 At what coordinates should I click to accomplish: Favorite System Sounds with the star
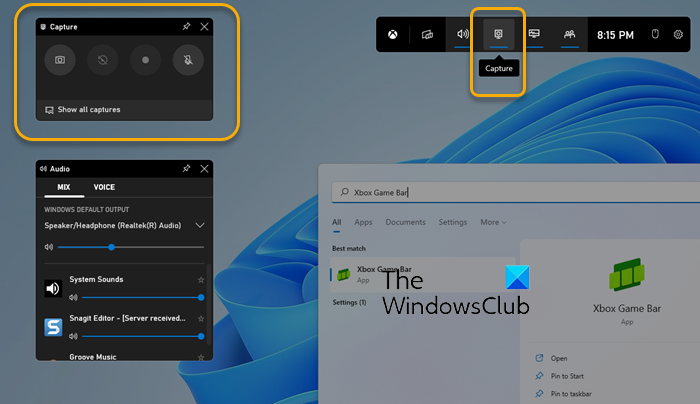[x=201, y=280]
